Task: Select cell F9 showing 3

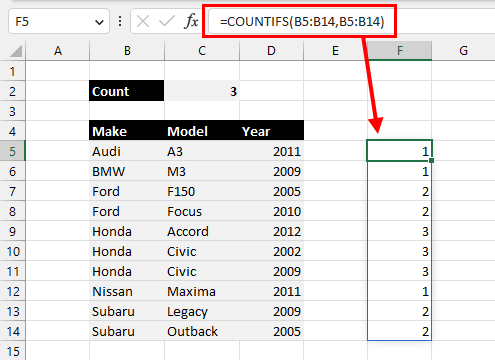Action: (x=400, y=231)
